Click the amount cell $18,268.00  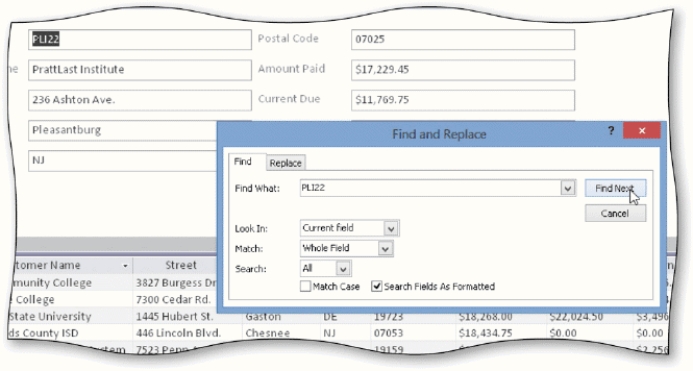click(500, 317)
